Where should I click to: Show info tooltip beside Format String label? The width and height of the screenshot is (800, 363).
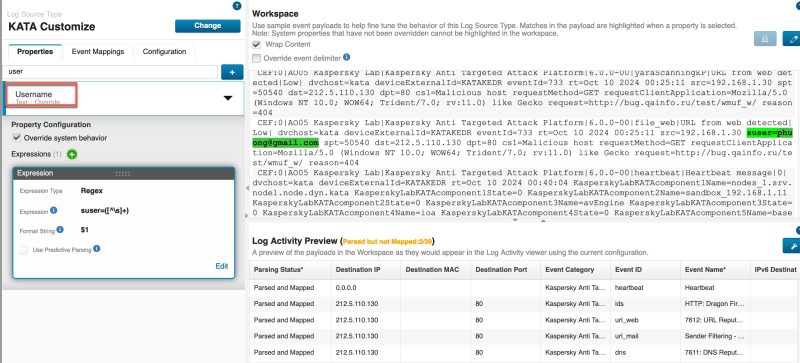click(x=60, y=230)
